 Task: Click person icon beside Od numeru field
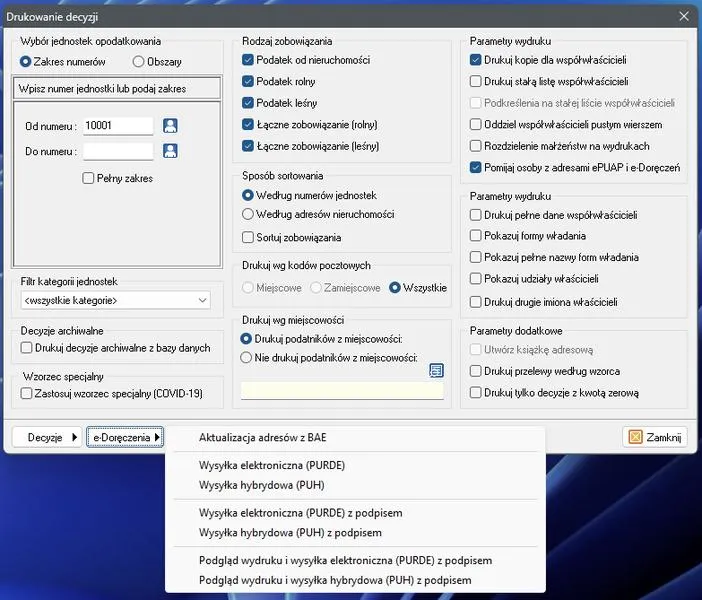click(170, 126)
